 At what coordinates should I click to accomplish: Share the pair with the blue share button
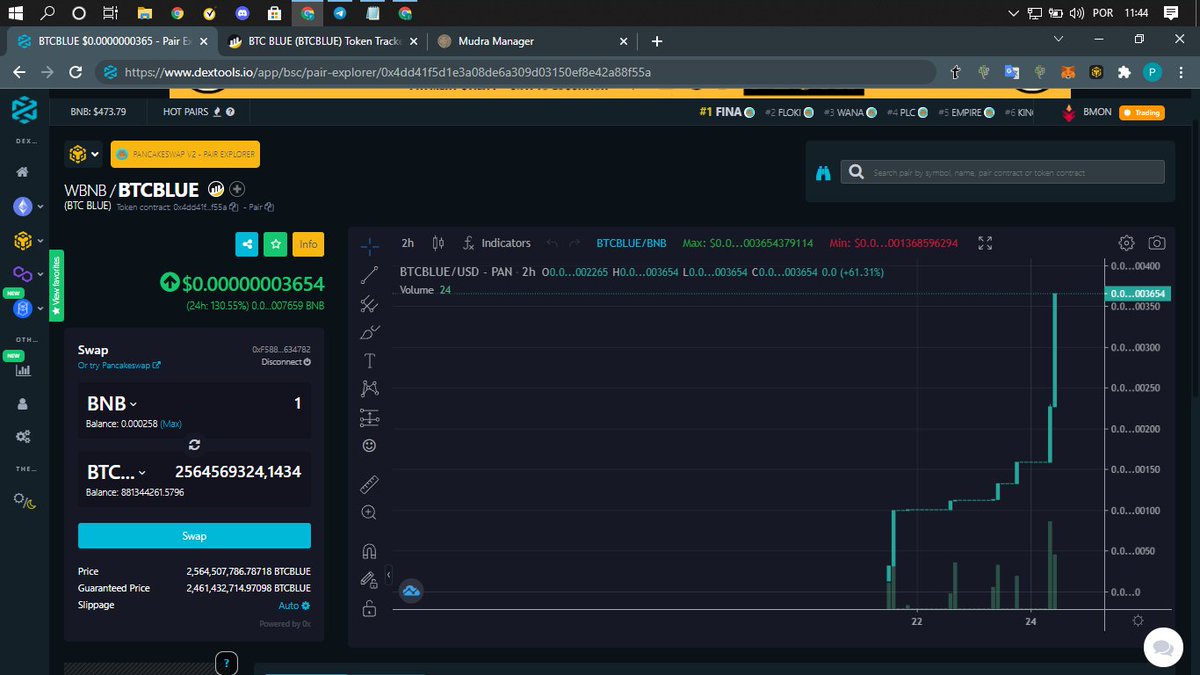pos(247,243)
